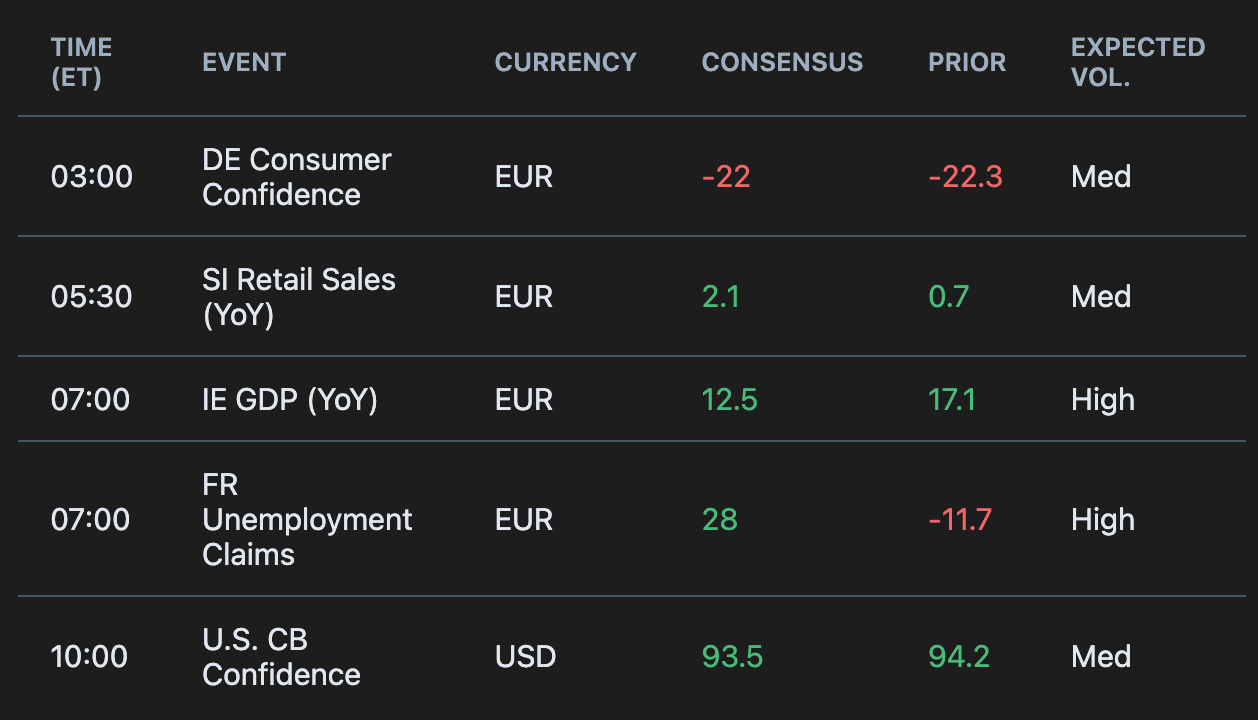This screenshot has height=720, width=1258.
Task: Click the CURRENCY column header
Action: point(565,62)
